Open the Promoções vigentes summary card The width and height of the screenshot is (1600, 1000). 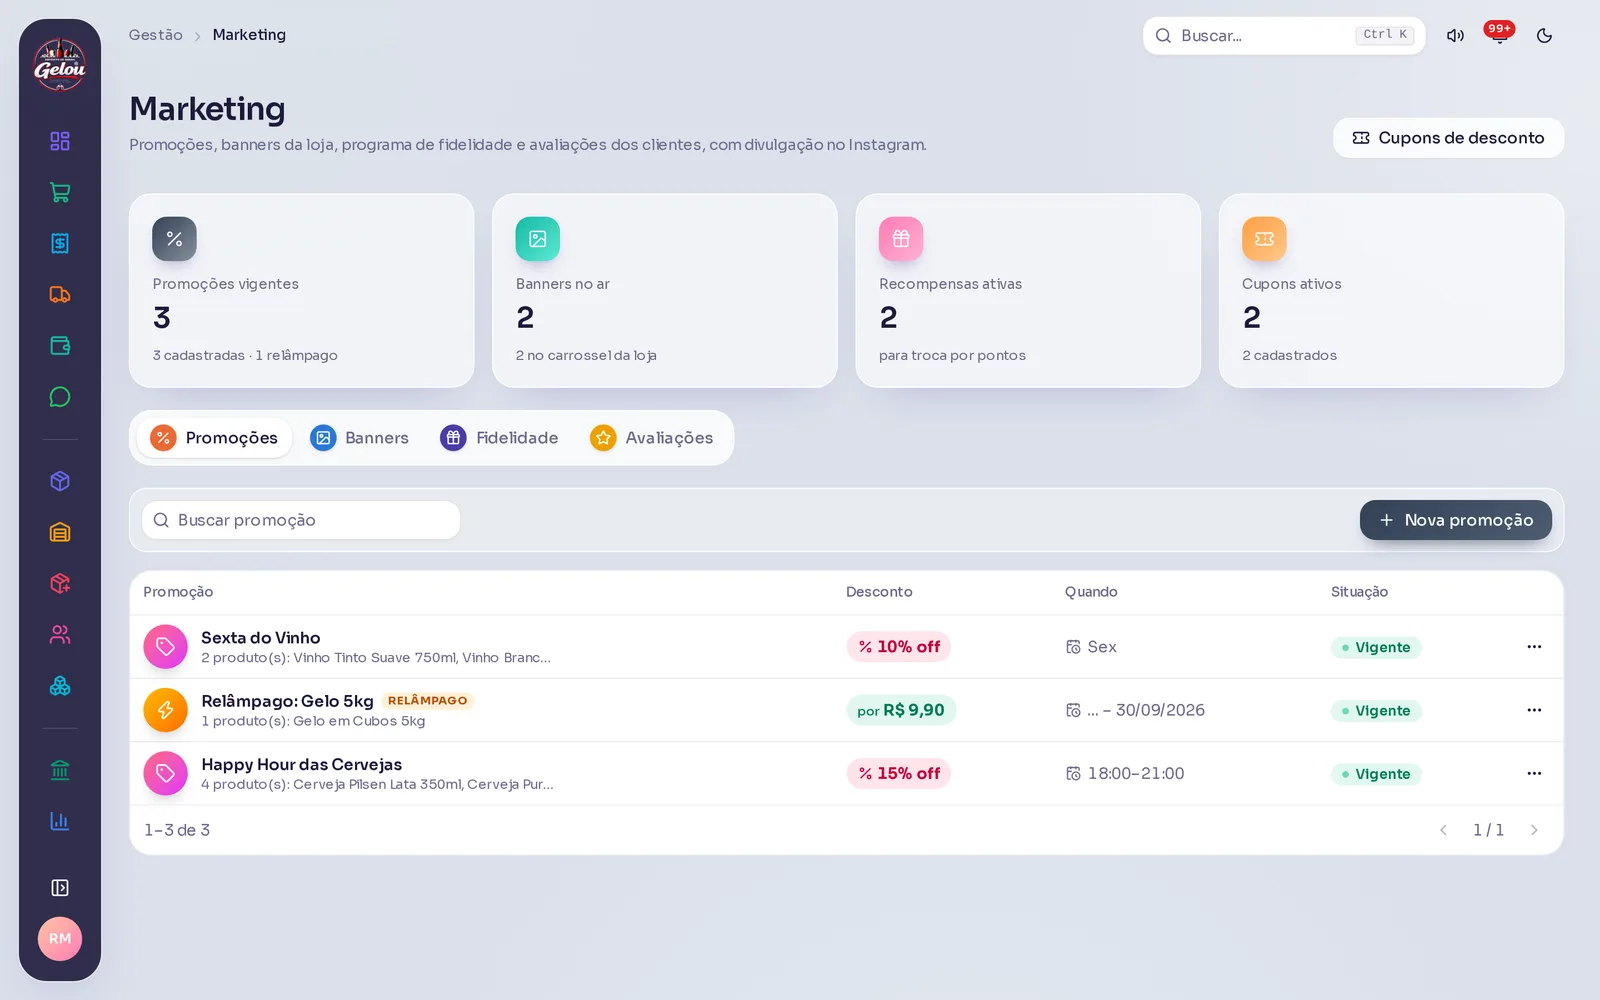(302, 290)
